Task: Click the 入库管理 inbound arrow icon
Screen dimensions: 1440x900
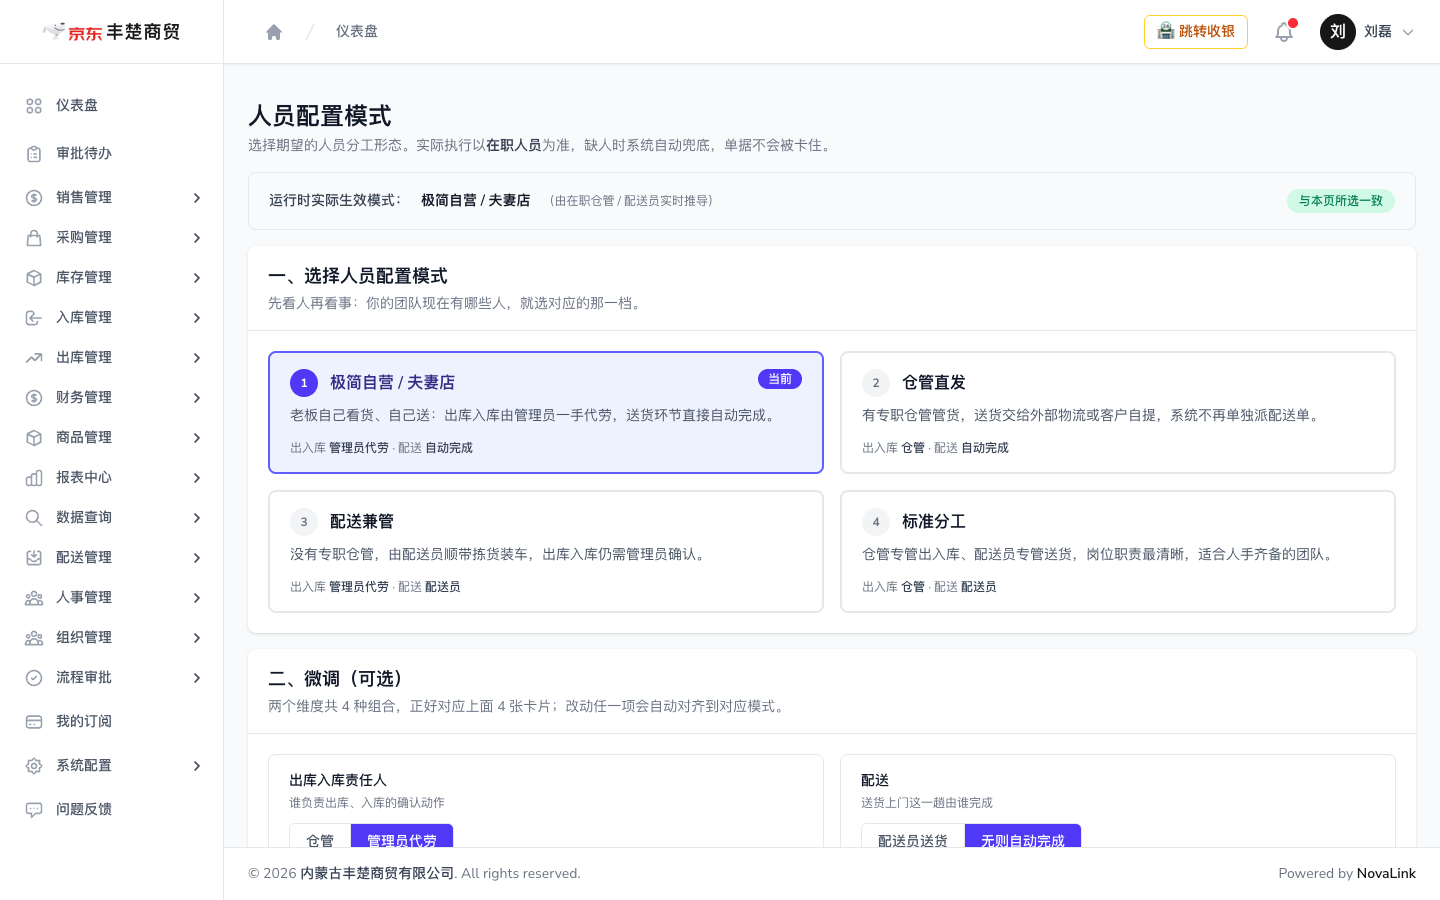Action: [34, 318]
